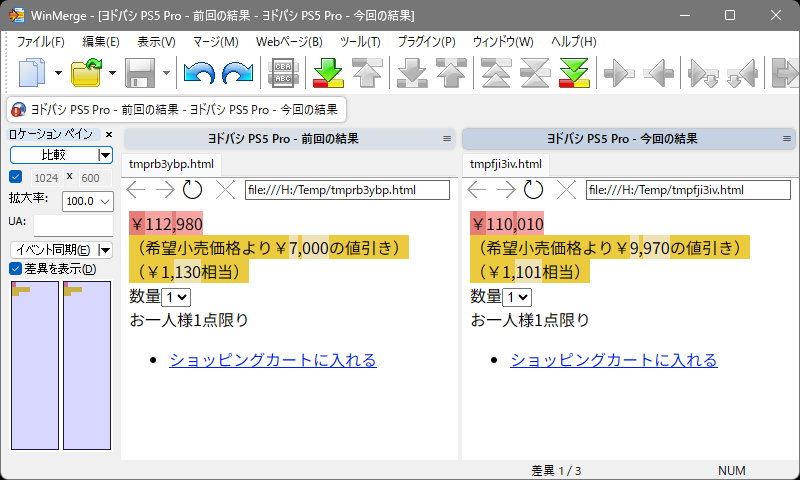Click Copy Right and Advance icon
The width and height of the screenshot is (800, 480).
703,73
